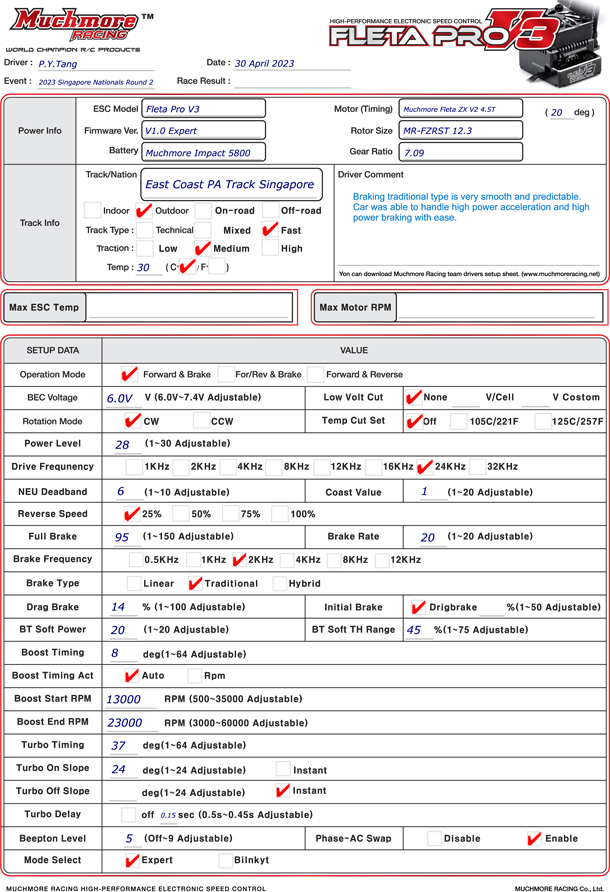
Task: Edit the Firmware Ver. field
Action: pyautogui.click(x=203, y=130)
